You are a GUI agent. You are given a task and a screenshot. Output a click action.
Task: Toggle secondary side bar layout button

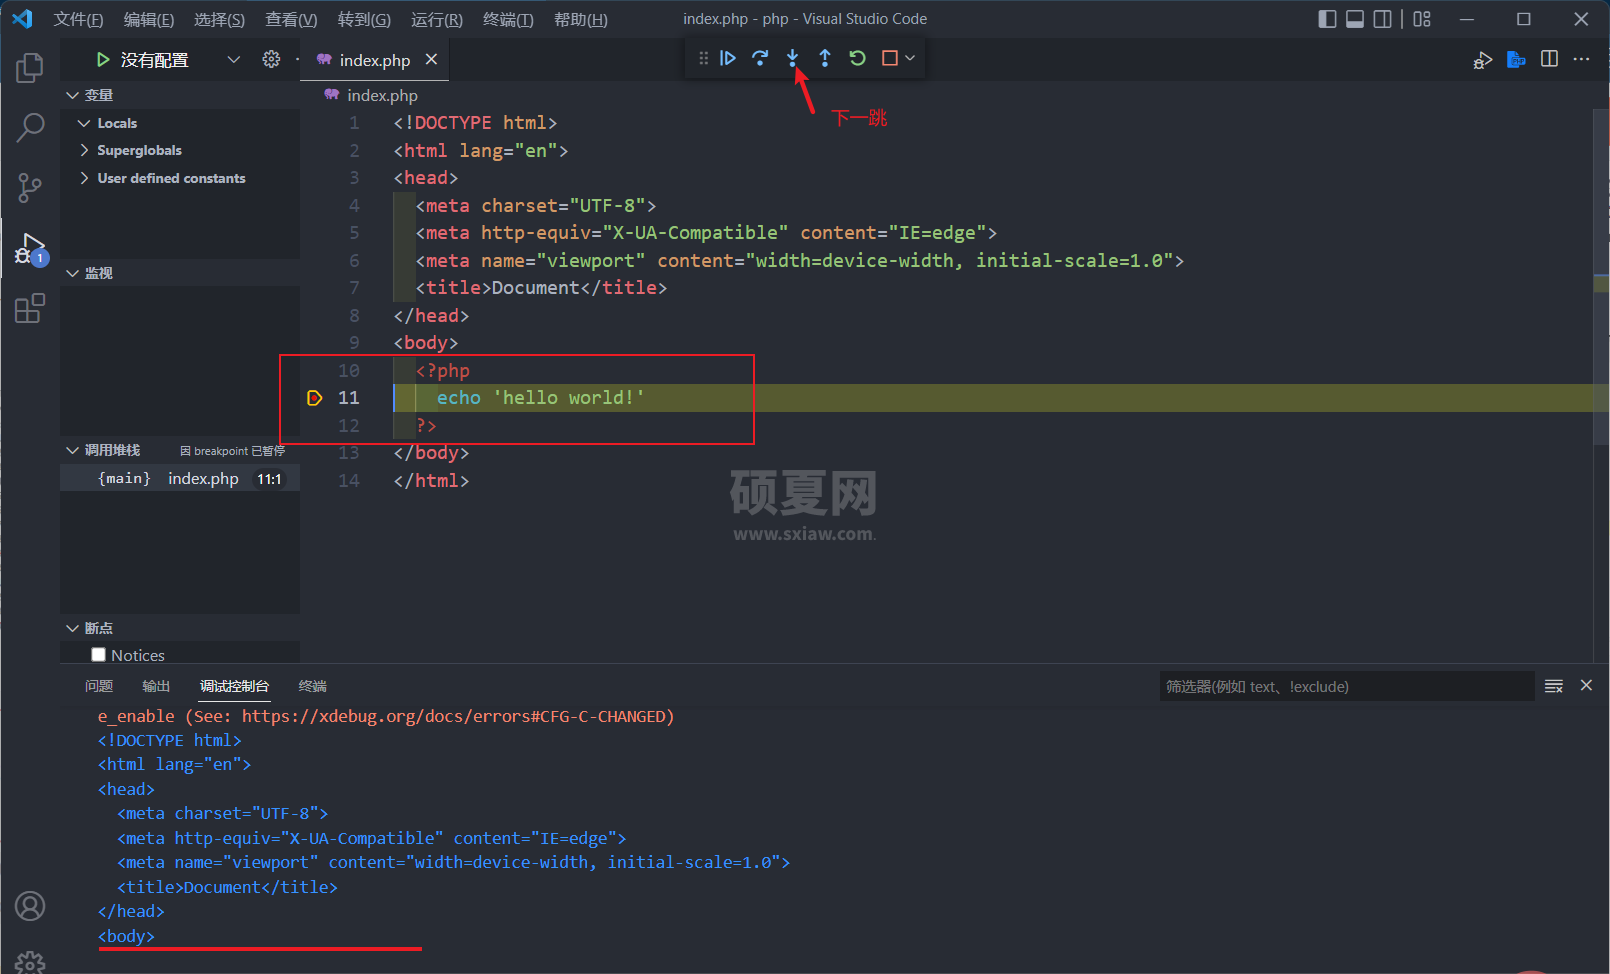pyautogui.click(x=1382, y=19)
